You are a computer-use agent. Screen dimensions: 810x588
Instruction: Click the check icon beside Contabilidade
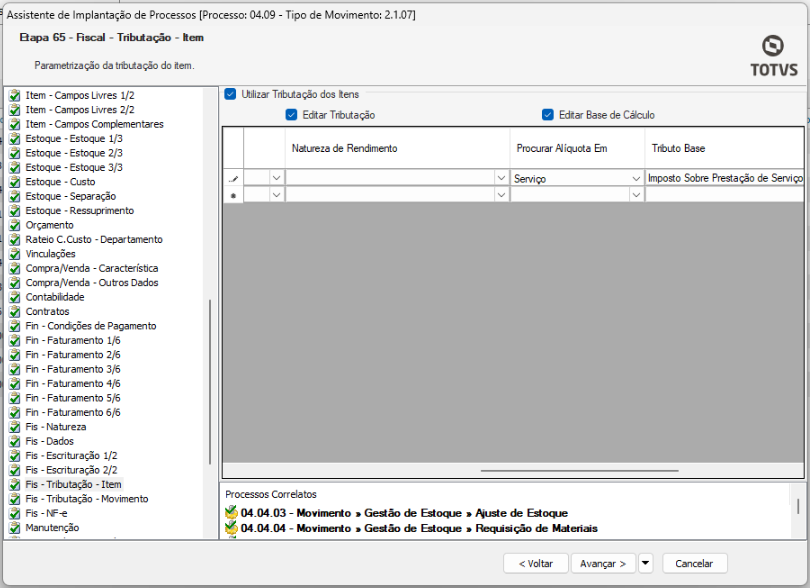pos(14,297)
